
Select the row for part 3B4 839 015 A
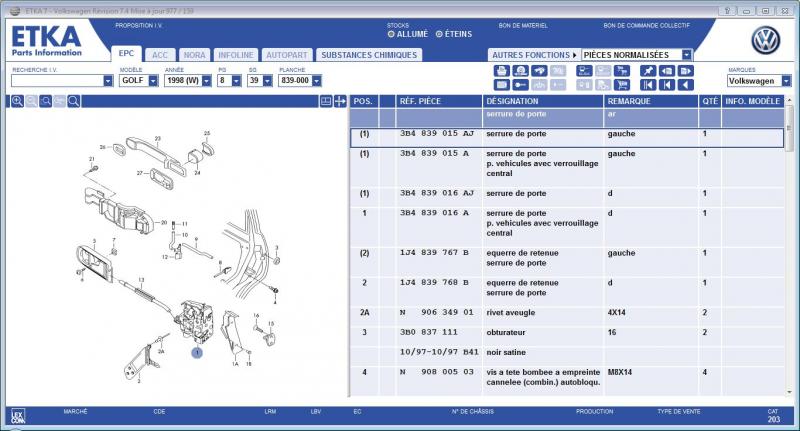tap(566, 168)
